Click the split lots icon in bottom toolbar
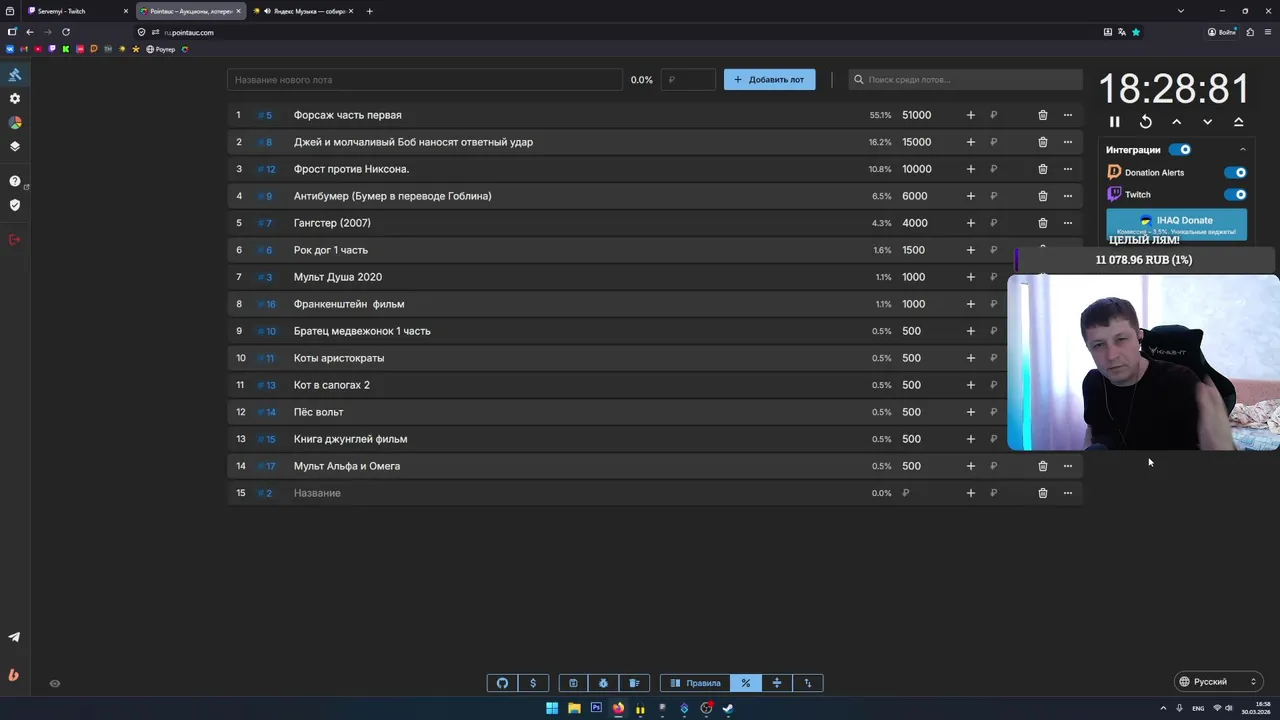Viewport: 1280px width, 720px height. [777, 683]
